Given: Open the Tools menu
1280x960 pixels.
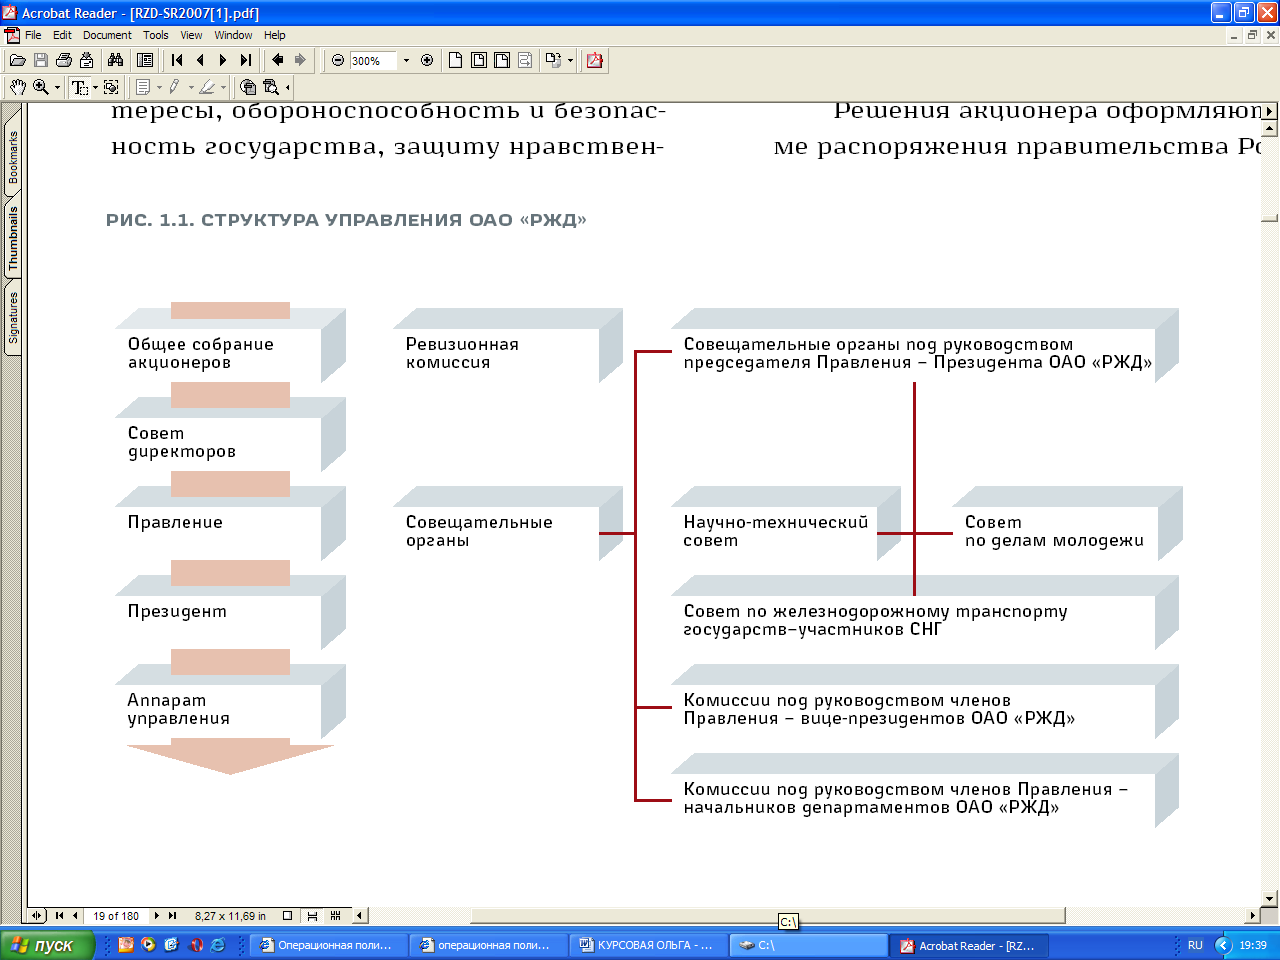Looking at the screenshot, I should 156,35.
